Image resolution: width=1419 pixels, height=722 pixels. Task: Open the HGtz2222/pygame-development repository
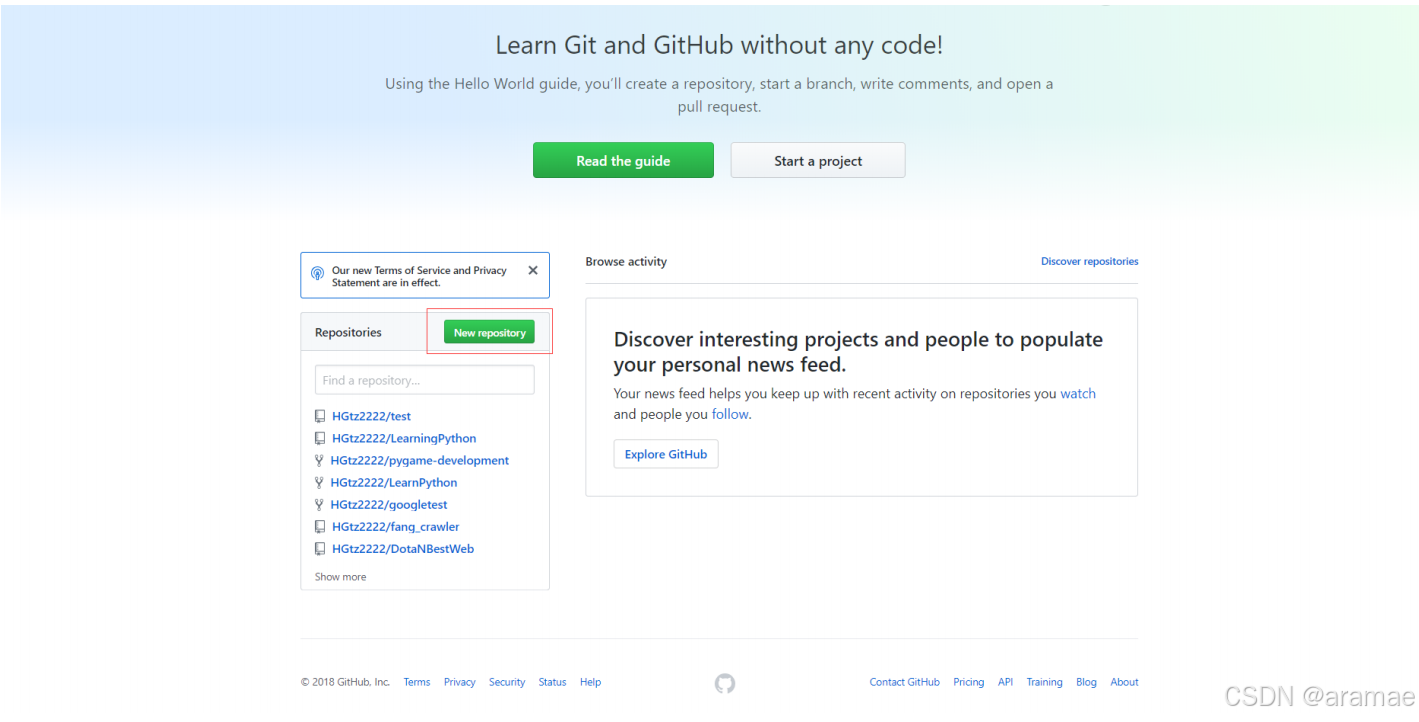tap(420, 461)
